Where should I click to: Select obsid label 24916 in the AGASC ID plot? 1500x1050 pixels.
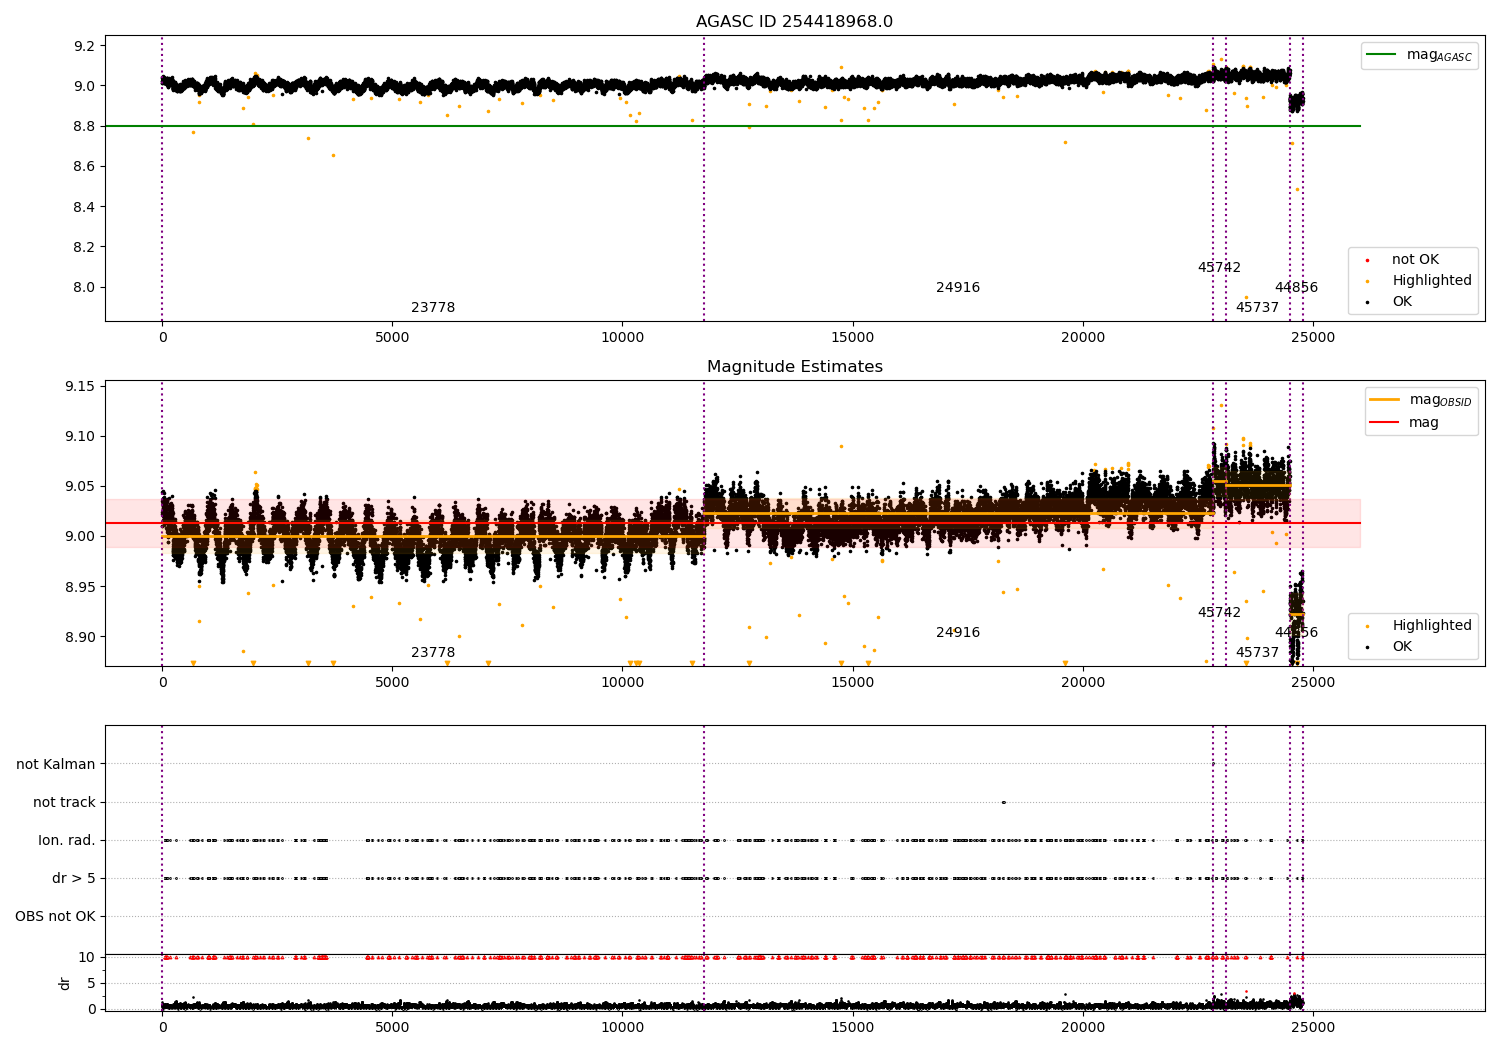tap(958, 288)
